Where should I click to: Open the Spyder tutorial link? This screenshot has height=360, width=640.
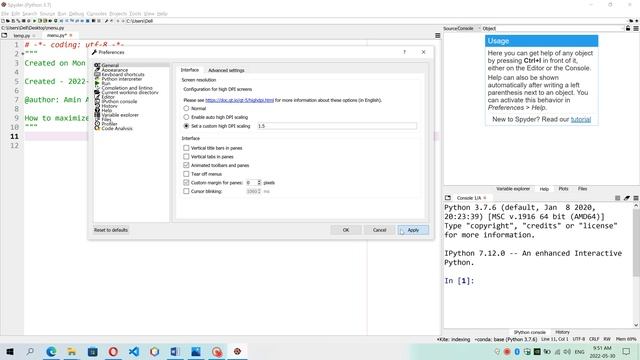(580, 119)
